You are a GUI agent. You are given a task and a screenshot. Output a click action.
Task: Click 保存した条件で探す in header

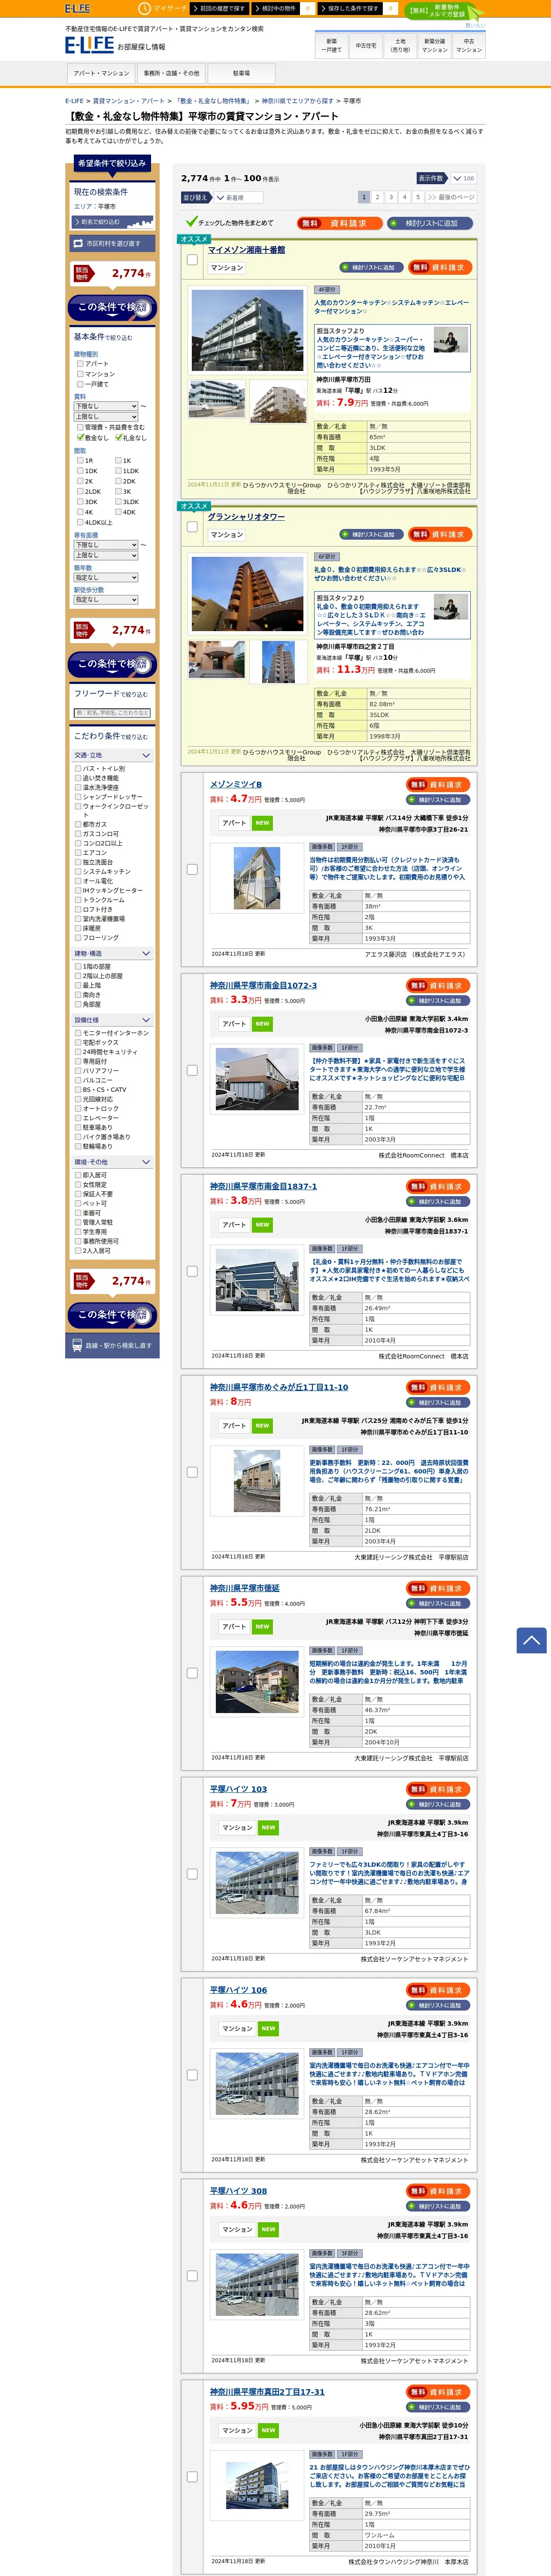coord(351,8)
